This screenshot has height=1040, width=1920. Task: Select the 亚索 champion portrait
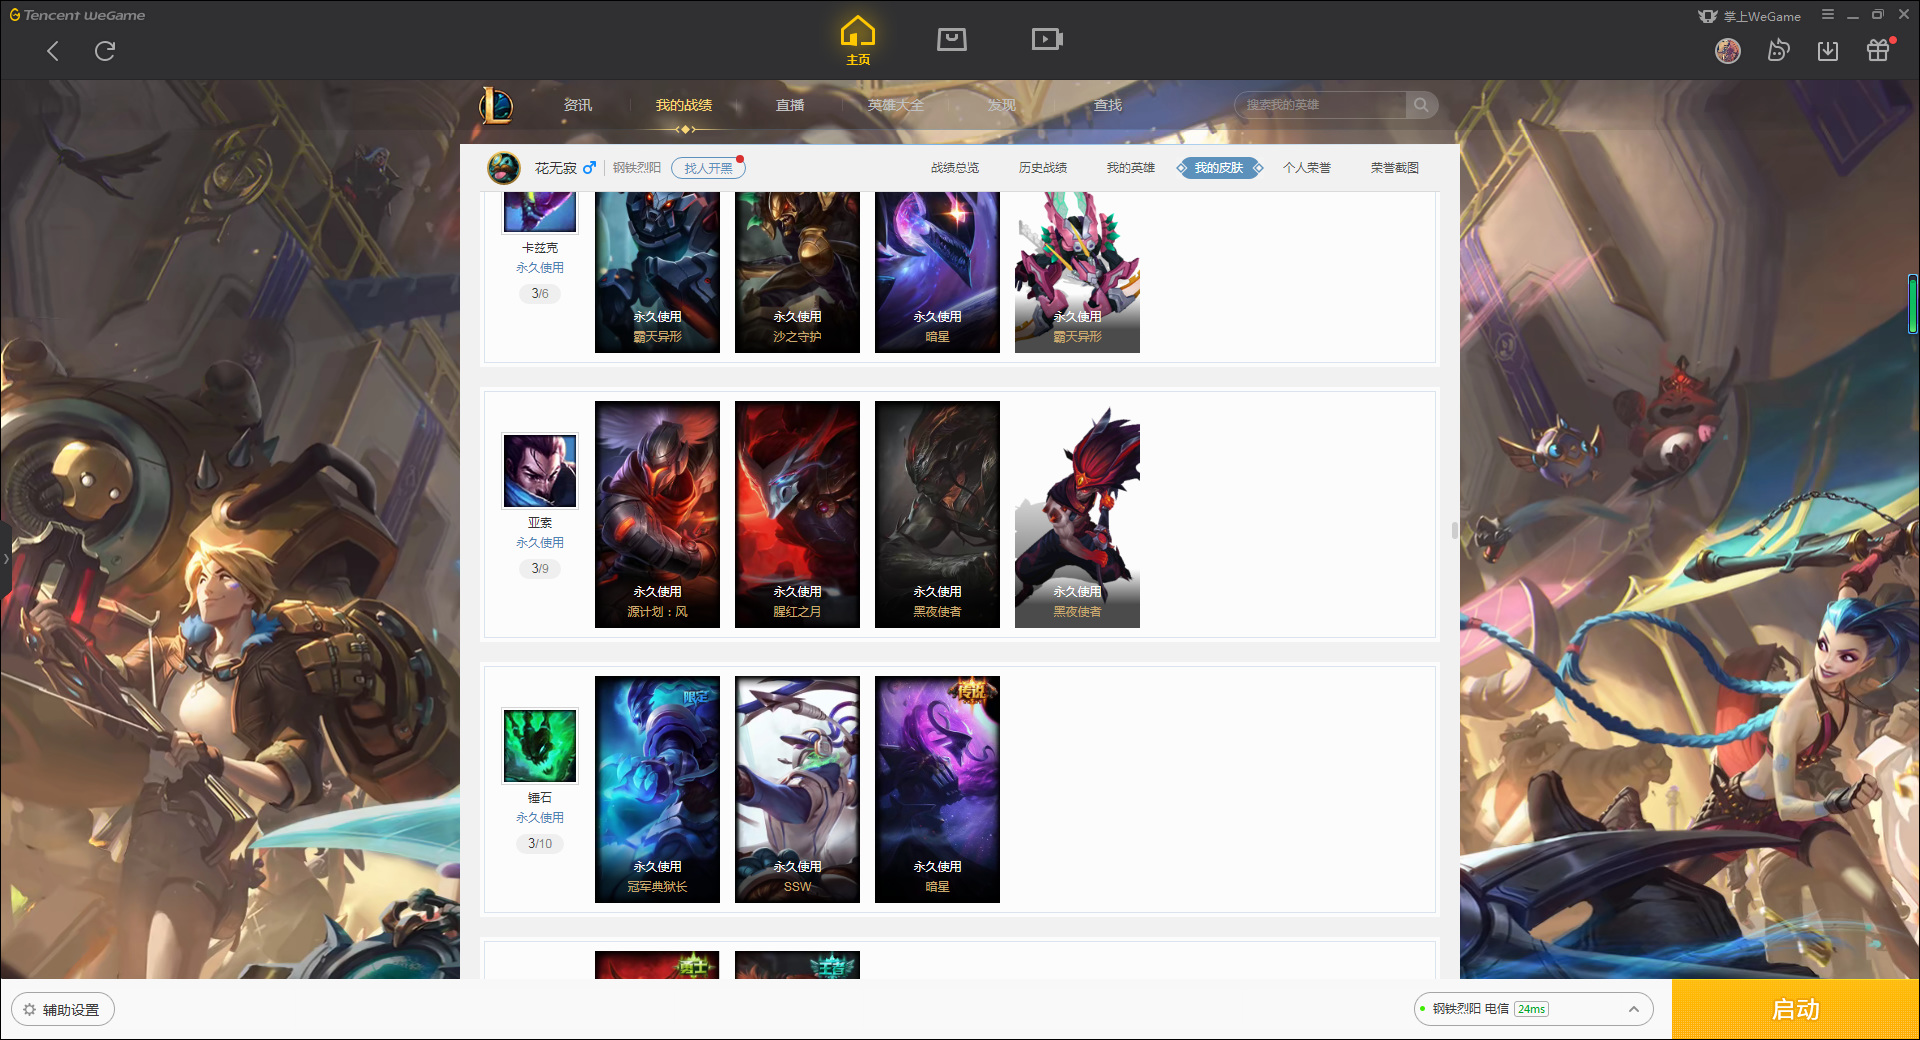(x=540, y=471)
